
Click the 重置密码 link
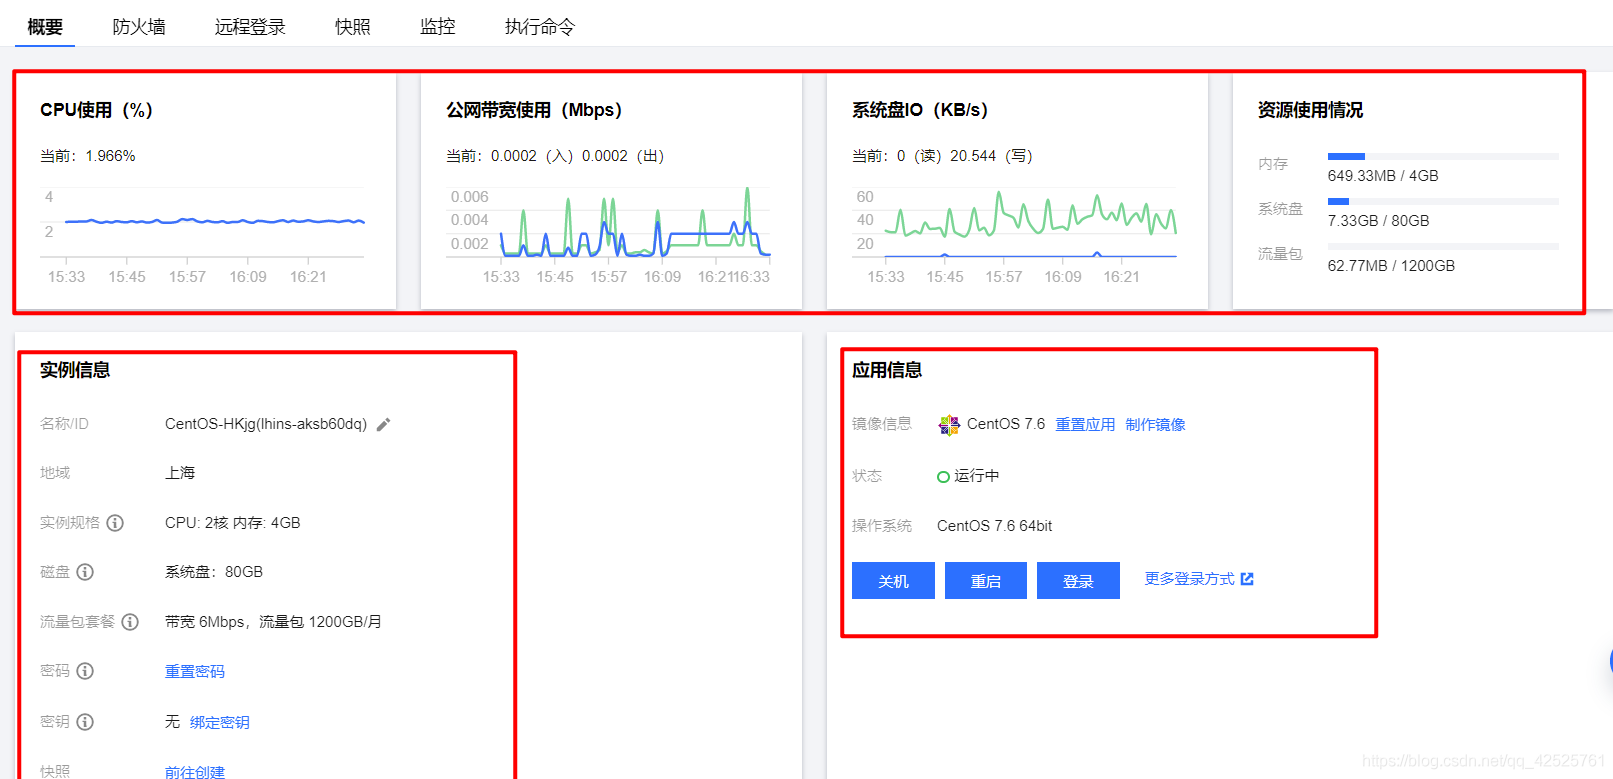pyautogui.click(x=195, y=671)
